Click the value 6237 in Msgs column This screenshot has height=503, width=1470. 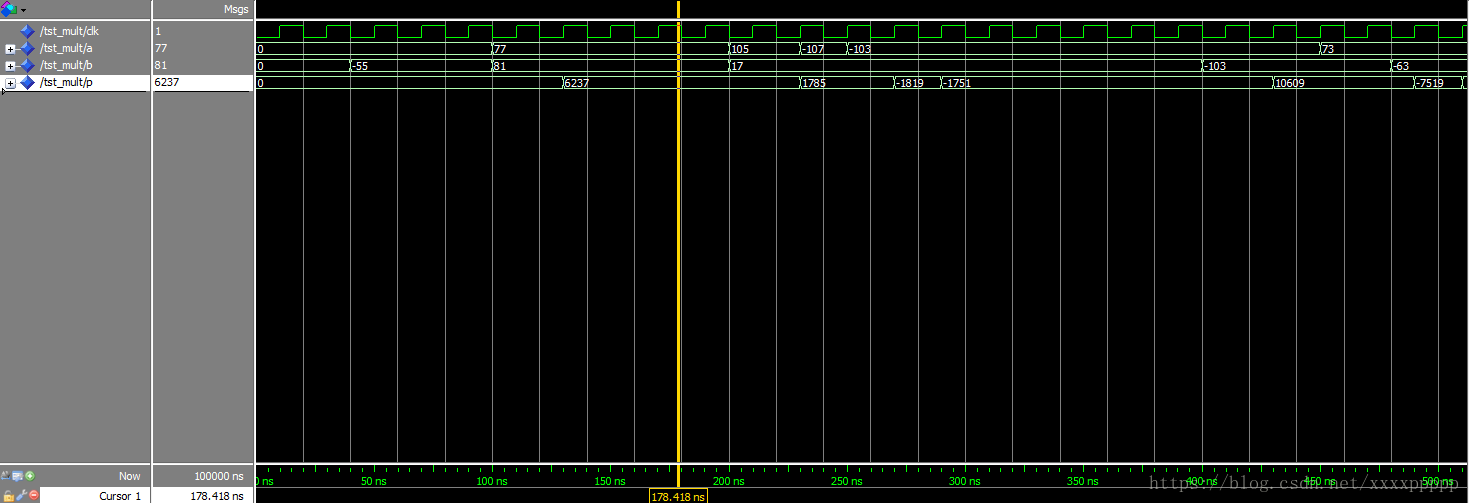(x=167, y=82)
